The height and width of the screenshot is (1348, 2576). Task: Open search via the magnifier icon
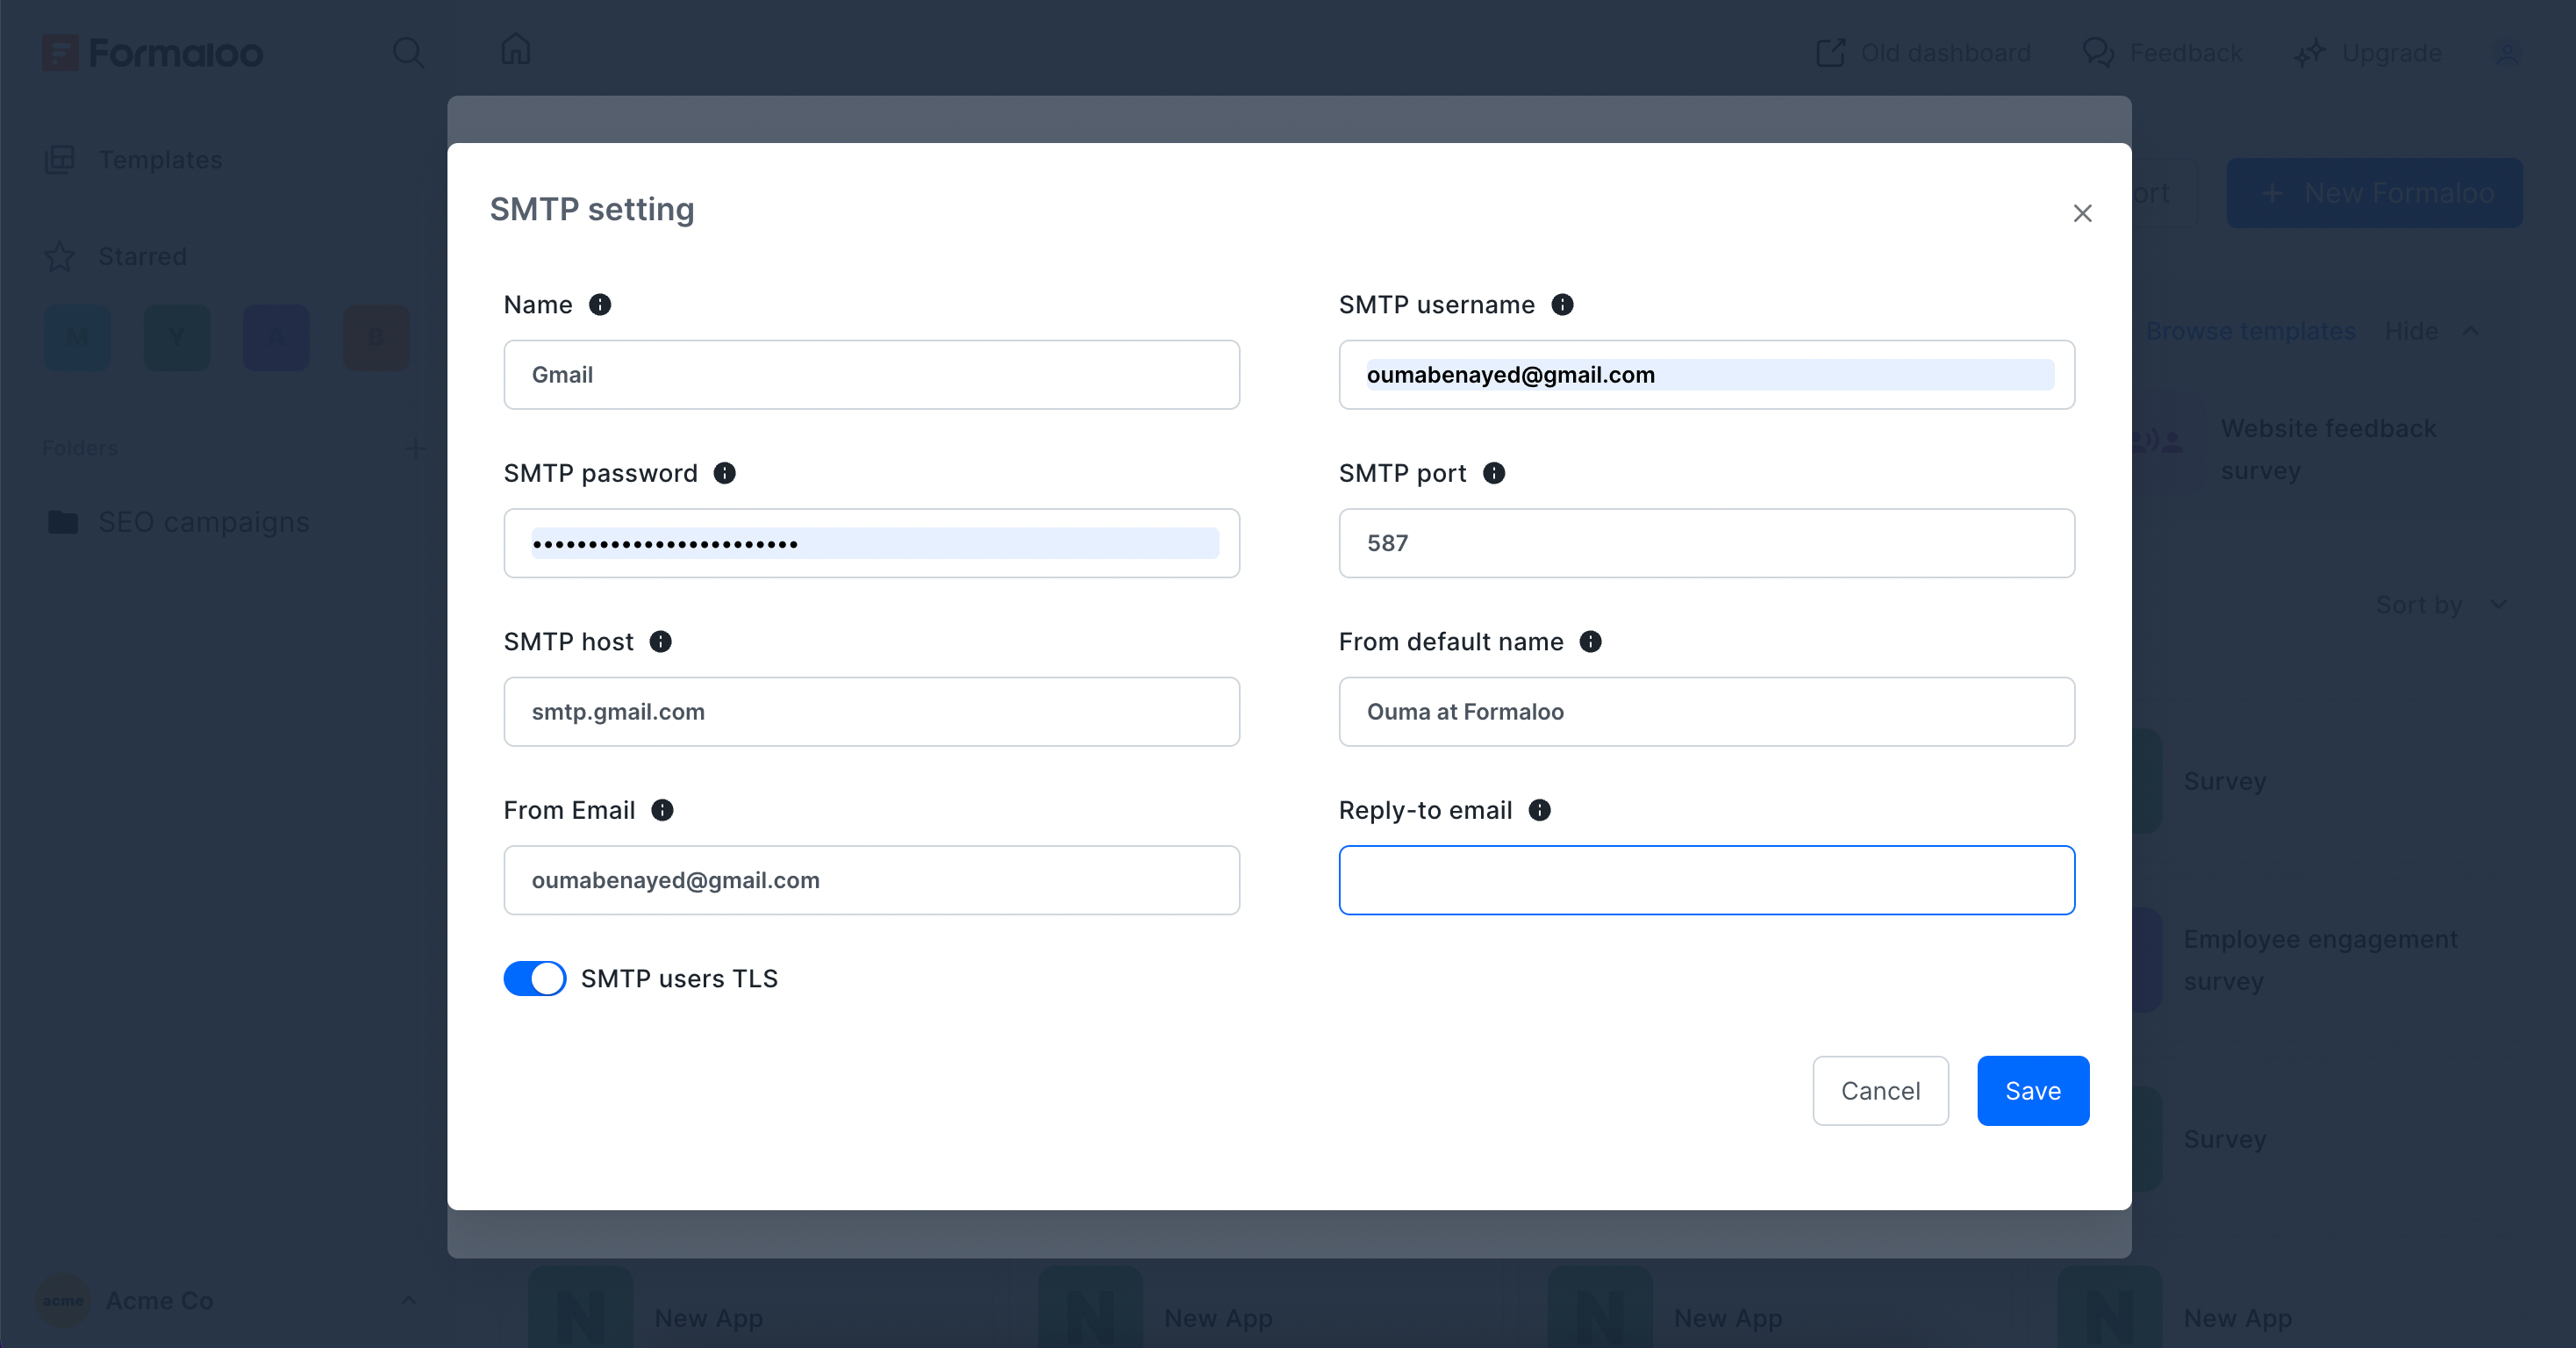[x=408, y=52]
